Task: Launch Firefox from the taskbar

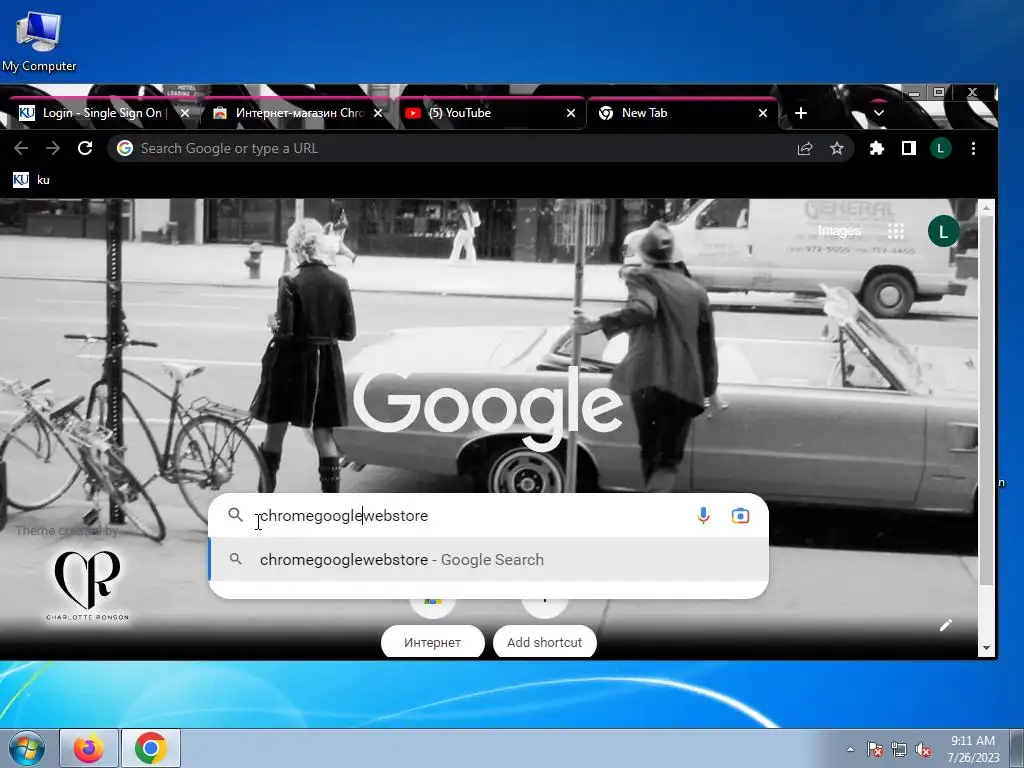Action: tap(89, 748)
